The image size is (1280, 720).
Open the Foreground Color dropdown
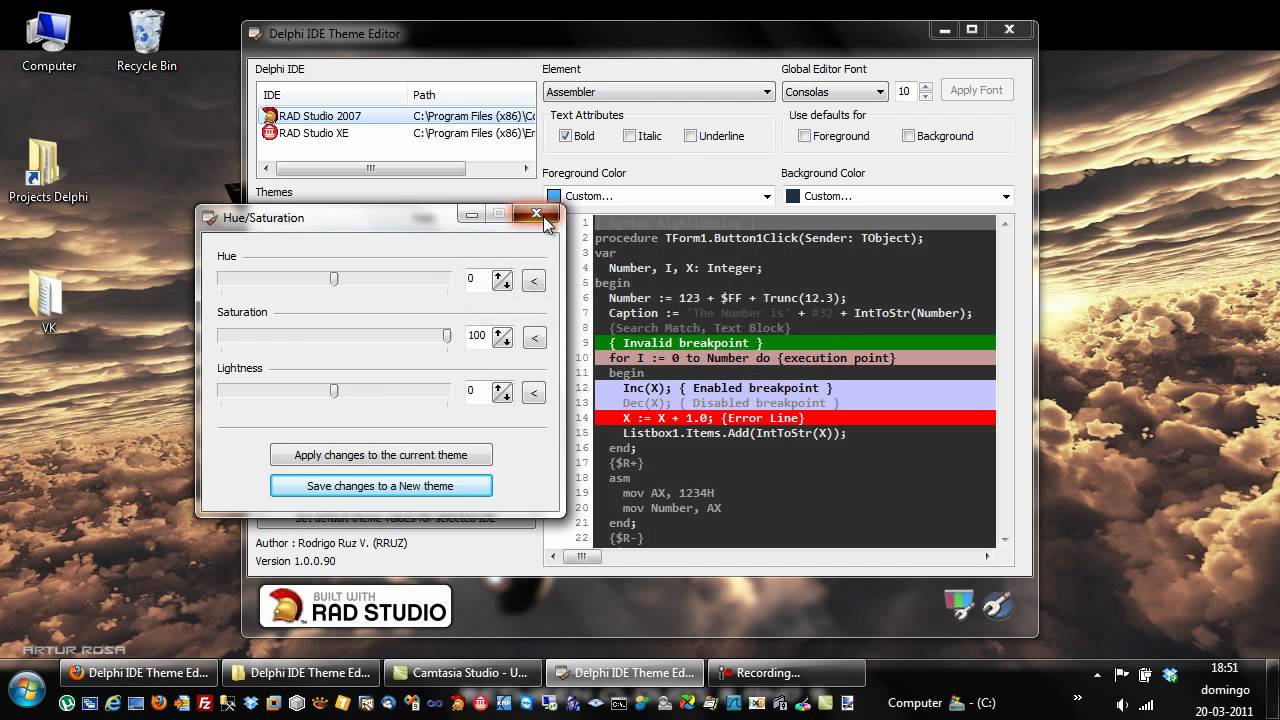click(x=659, y=196)
